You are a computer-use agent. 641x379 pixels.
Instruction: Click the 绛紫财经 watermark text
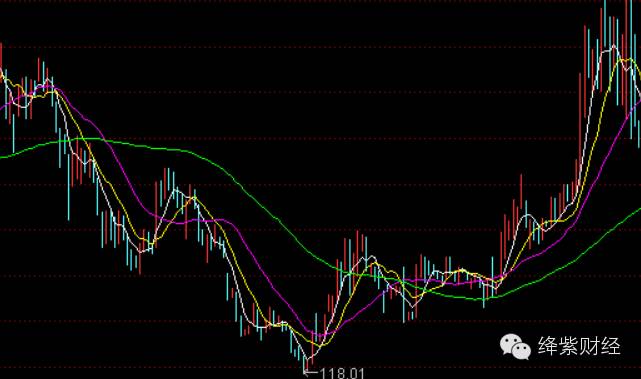pos(579,346)
